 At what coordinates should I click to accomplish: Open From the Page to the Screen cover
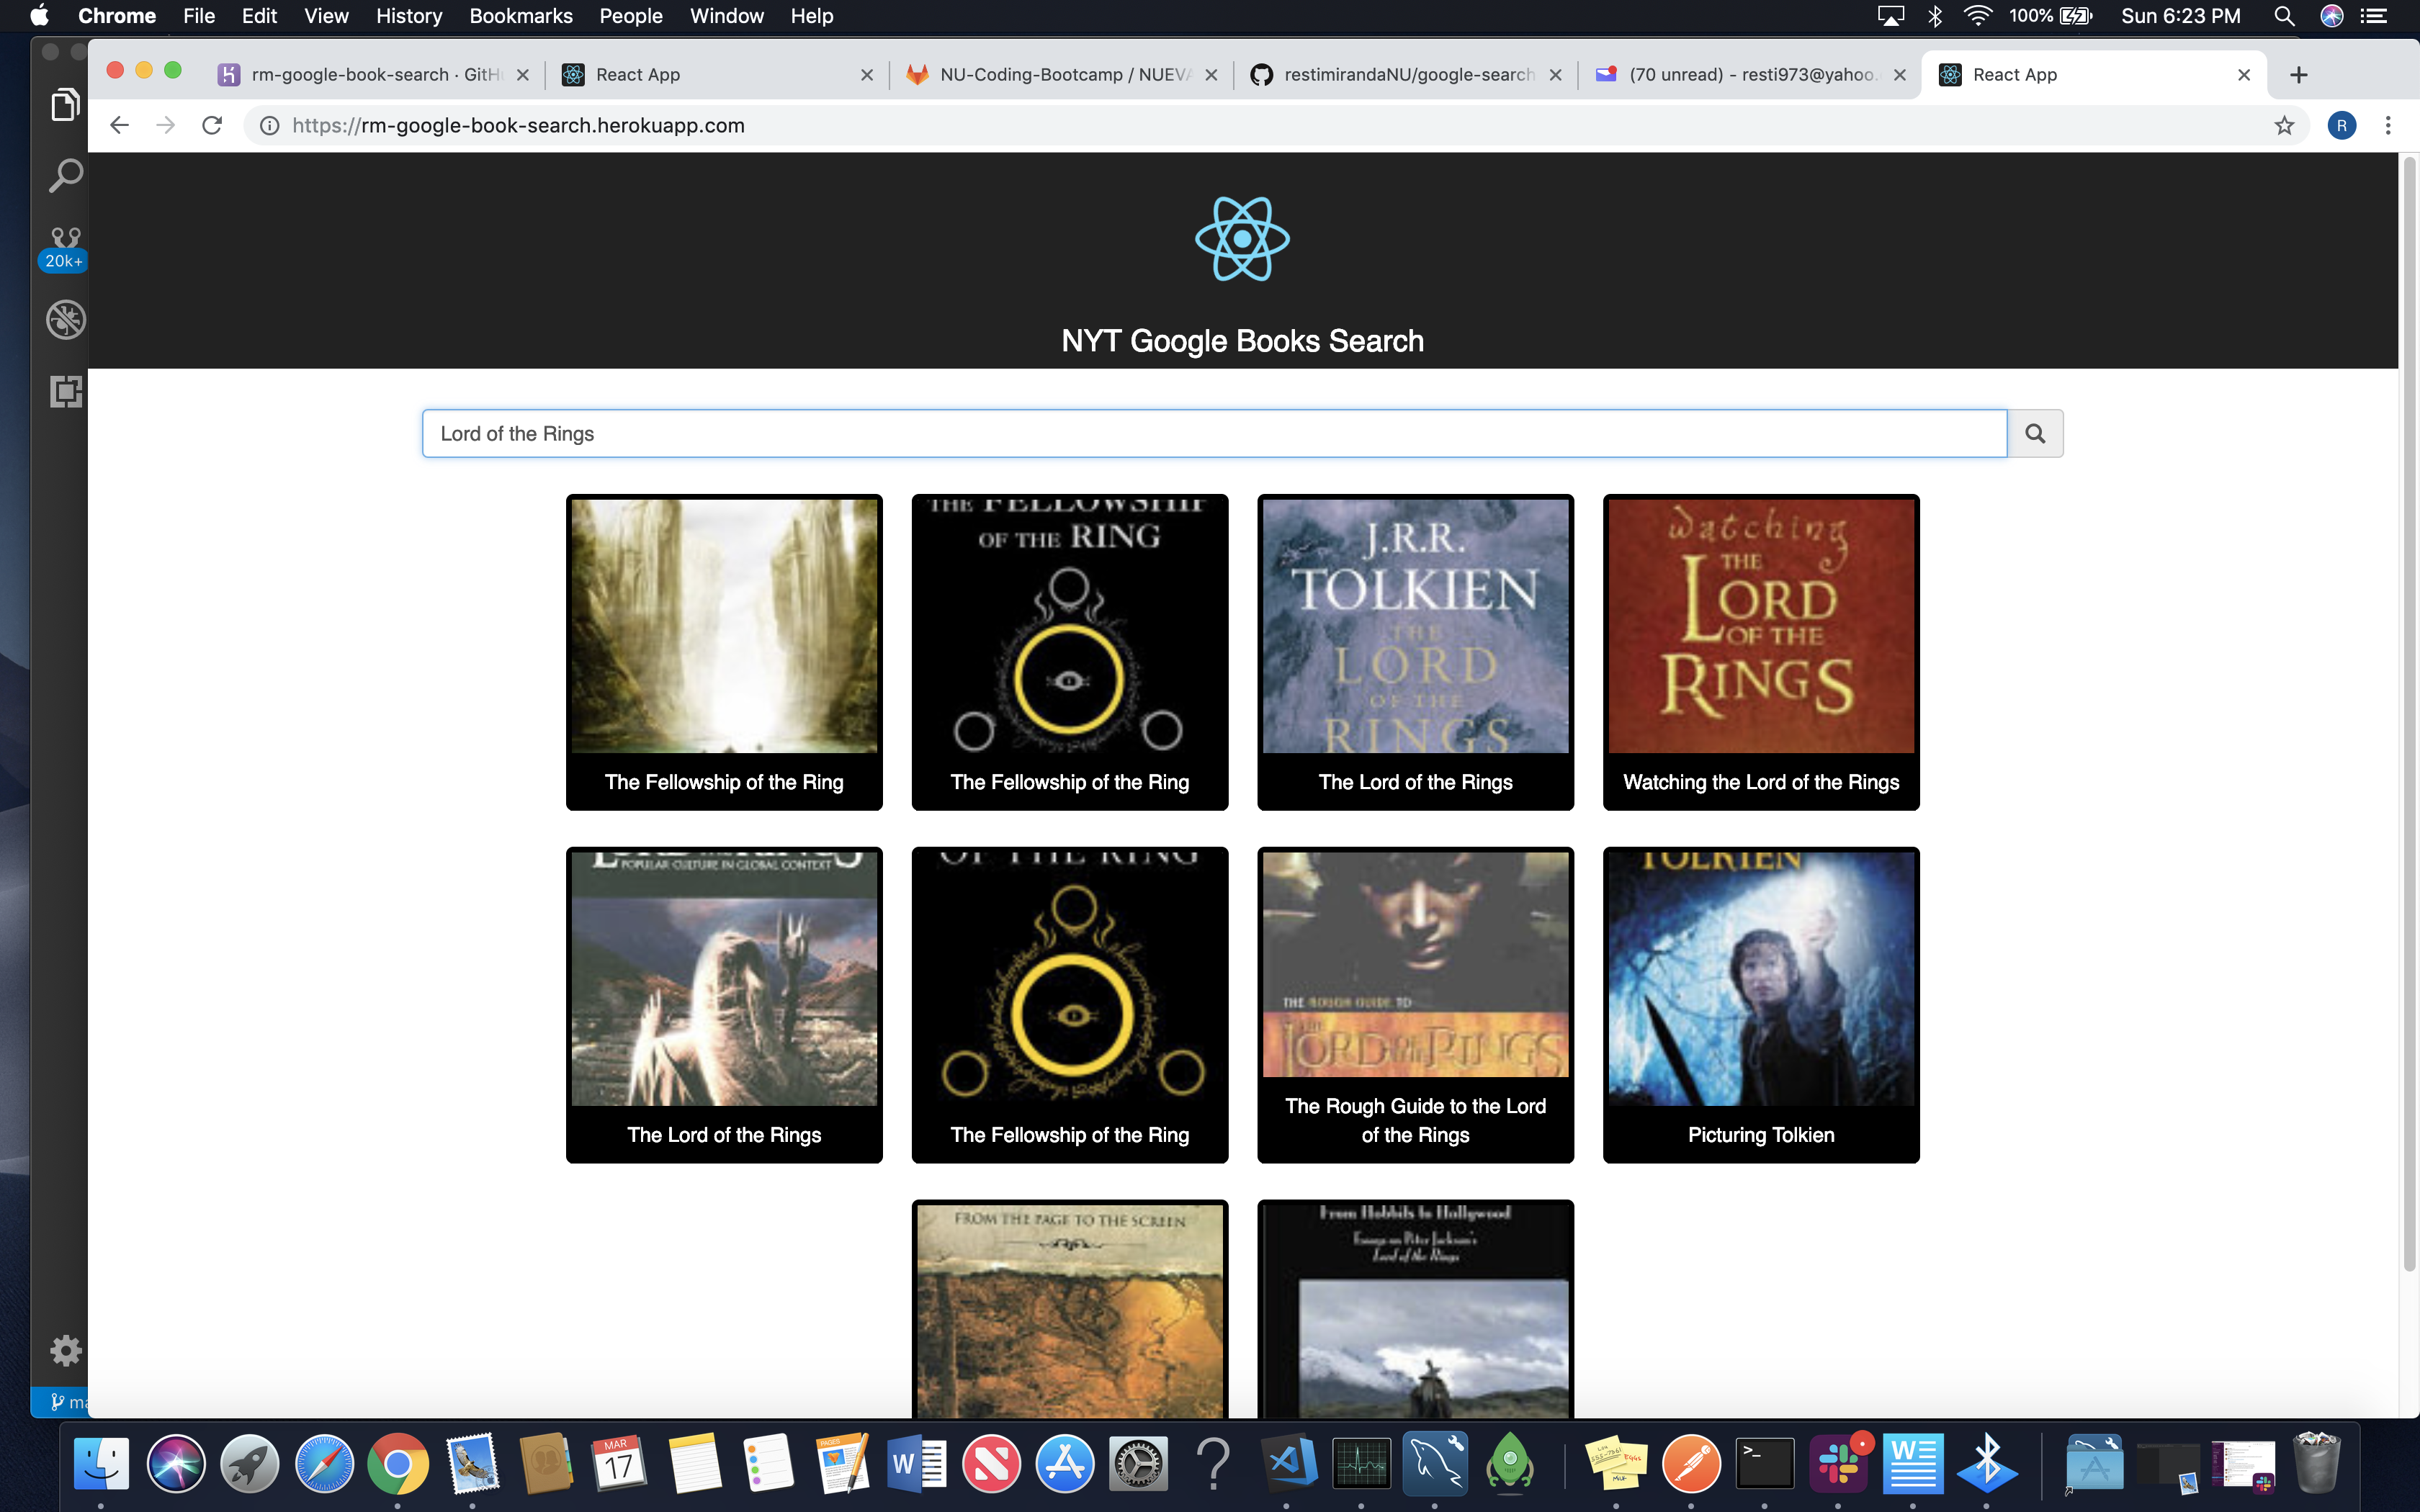pos(1070,1309)
